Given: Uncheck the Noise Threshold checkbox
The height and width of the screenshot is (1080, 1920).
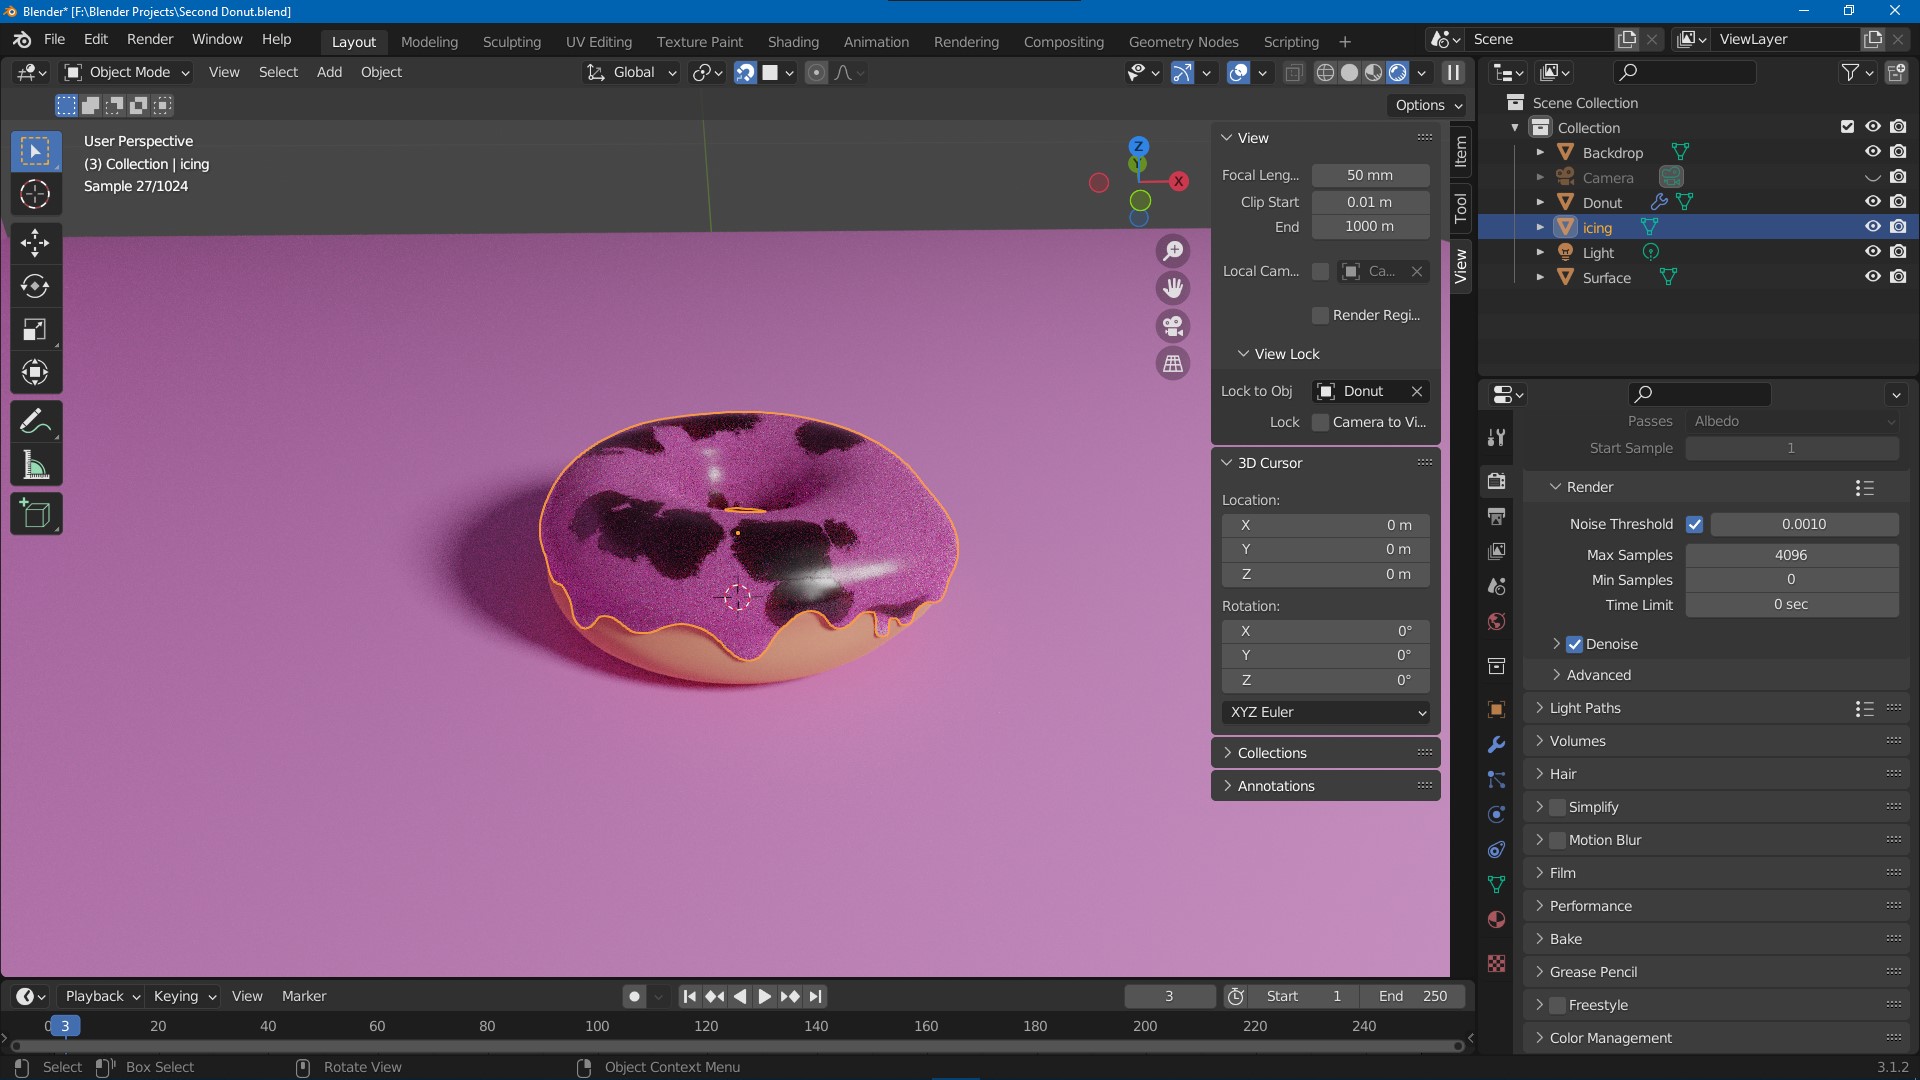Looking at the screenshot, I should pos(1696,524).
